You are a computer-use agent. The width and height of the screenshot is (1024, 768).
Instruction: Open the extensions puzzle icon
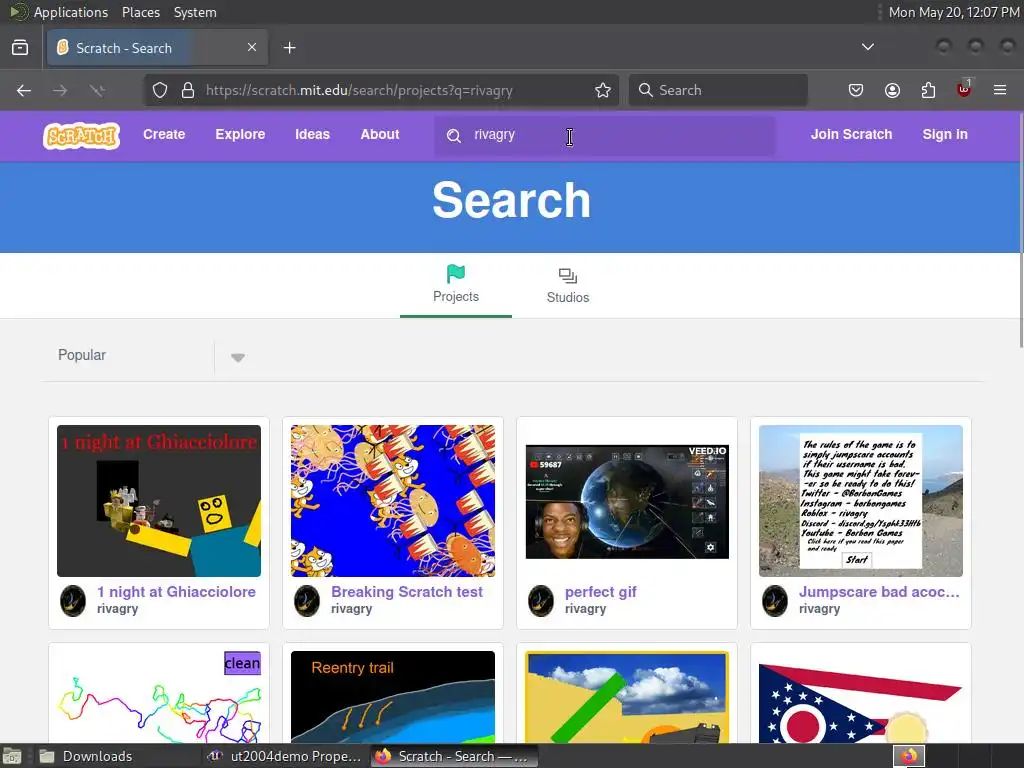(928, 90)
